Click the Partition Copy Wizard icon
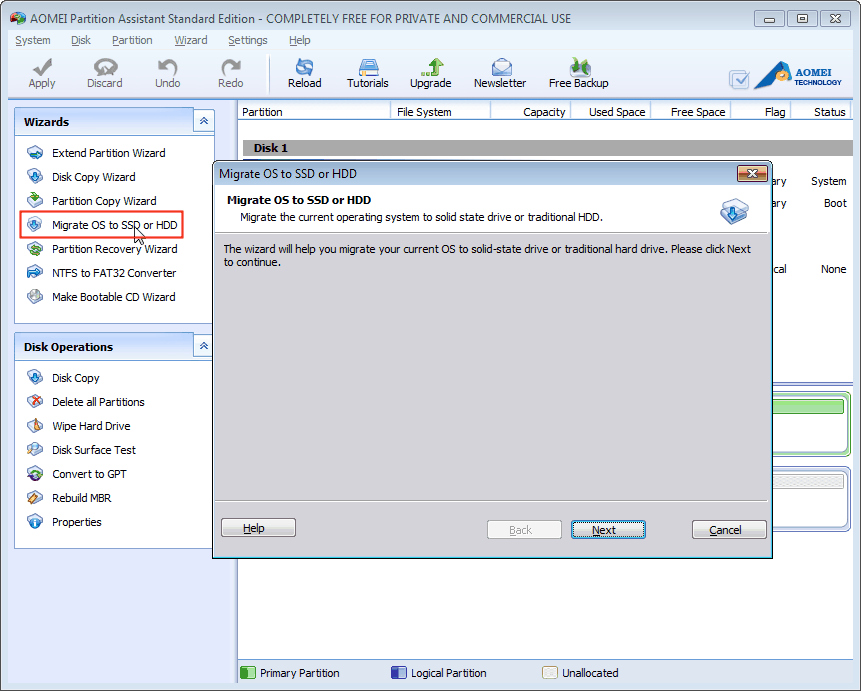 click(x=35, y=200)
